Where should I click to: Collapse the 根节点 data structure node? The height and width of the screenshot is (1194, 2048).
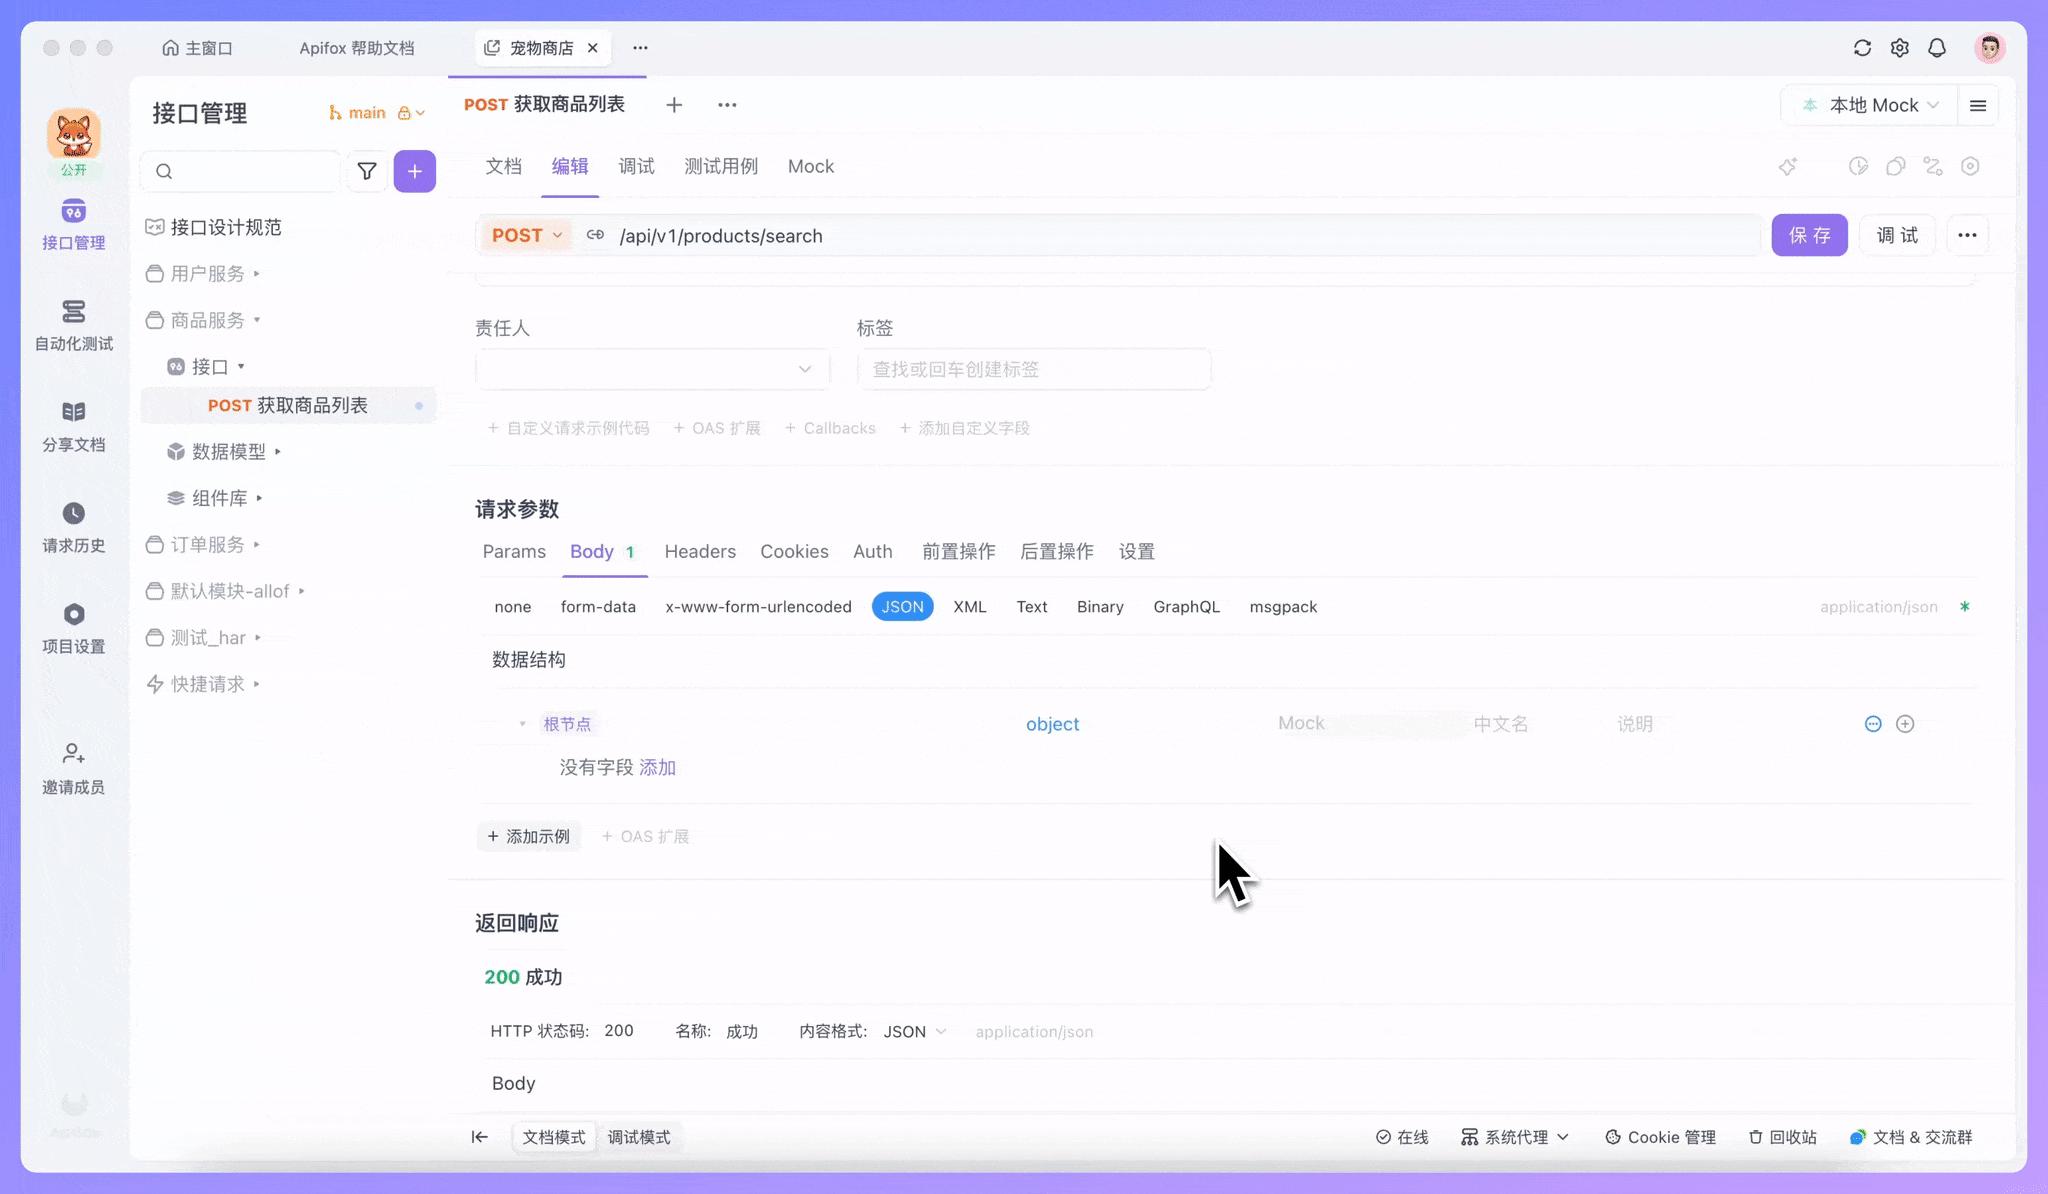click(x=520, y=723)
